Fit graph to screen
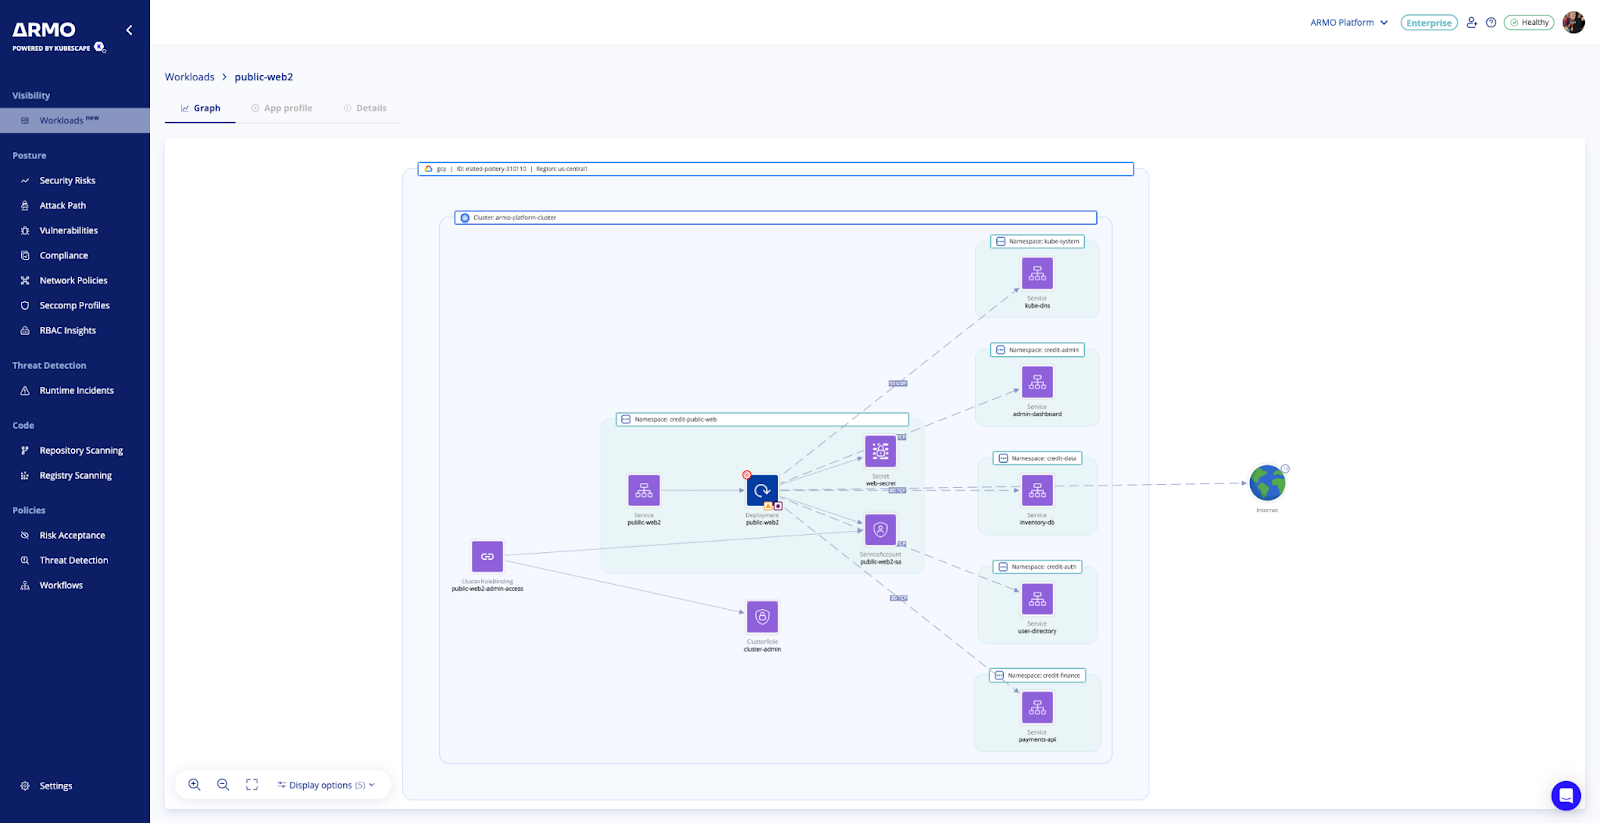1600x823 pixels. pyautogui.click(x=252, y=785)
